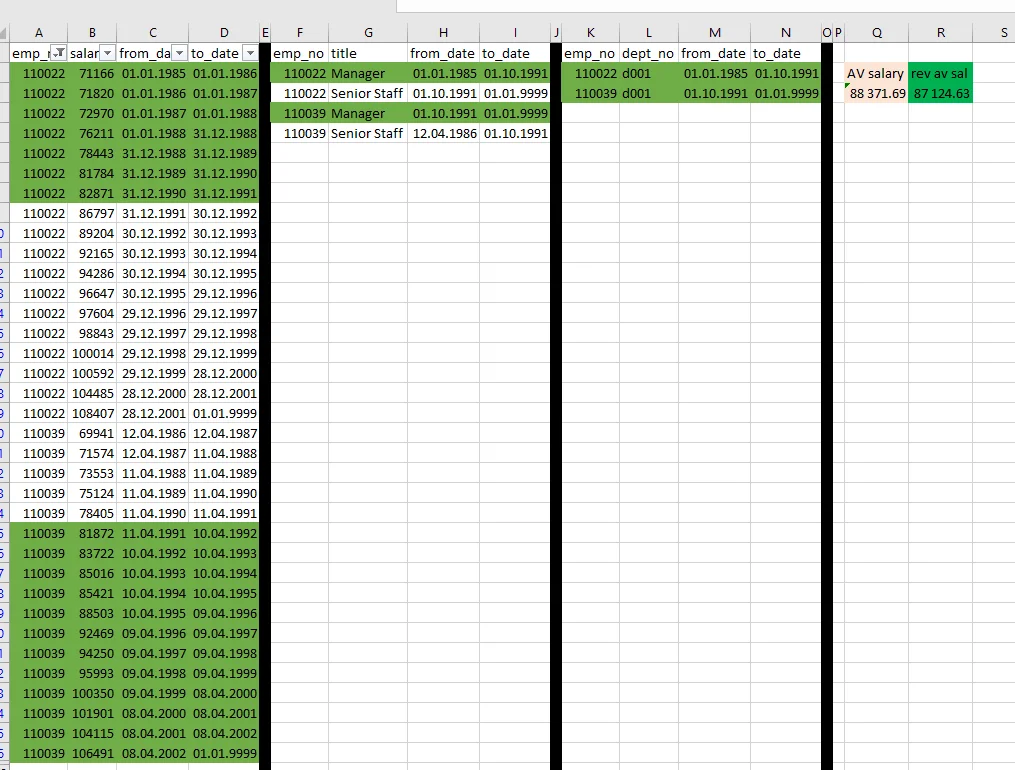Image resolution: width=1015 pixels, height=770 pixels.
Task: Click the column S header
Action: [x=1003, y=33]
